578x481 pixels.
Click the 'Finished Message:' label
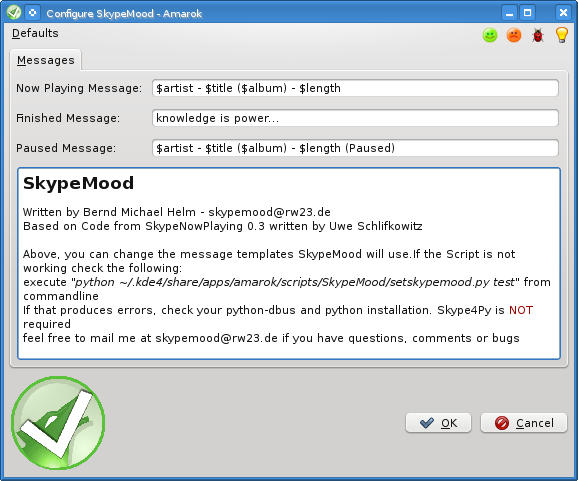(68, 118)
